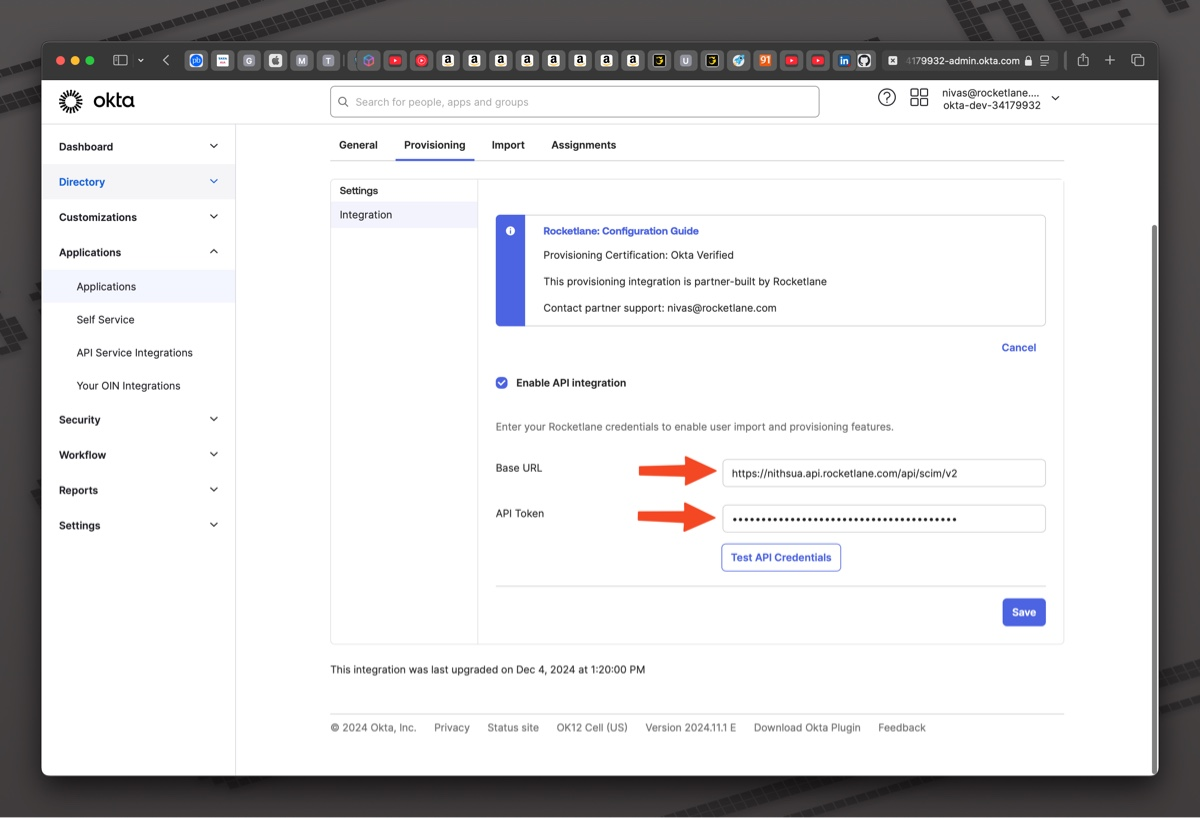Switch to the GitHub browser tab

pyautogui.click(x=864, y=60)
